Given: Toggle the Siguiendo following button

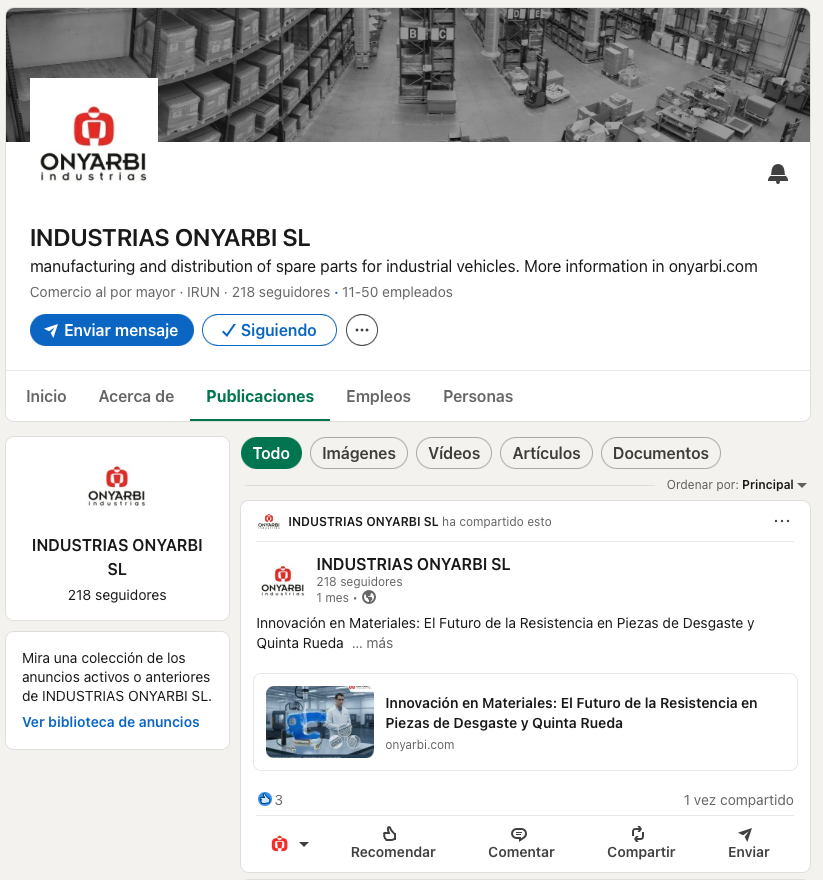Looking at the screenshot, I should pos(269,330).
